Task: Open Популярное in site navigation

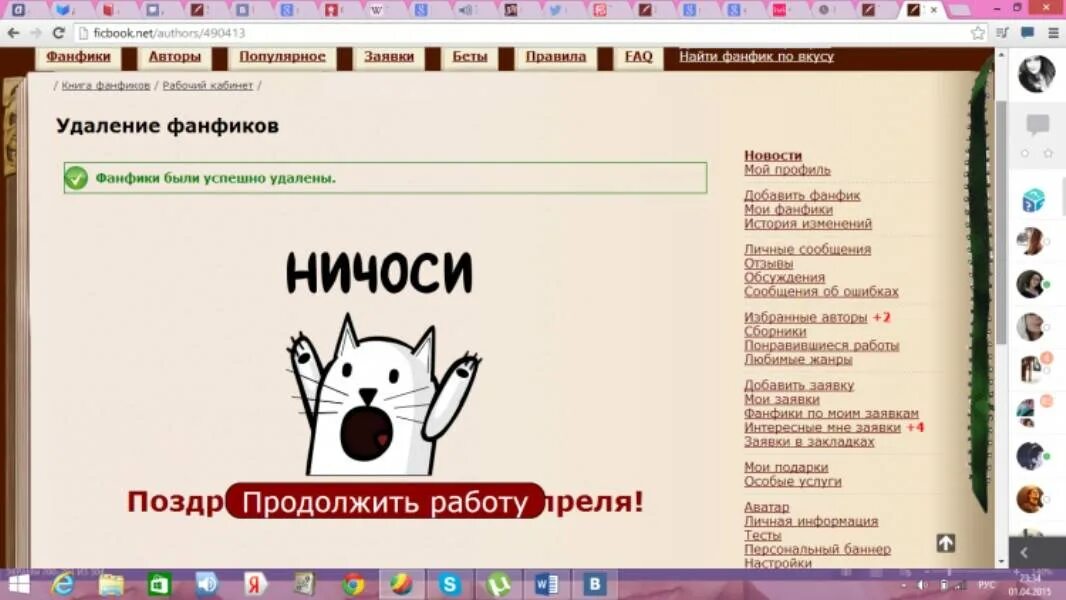Action: point(282,56)
